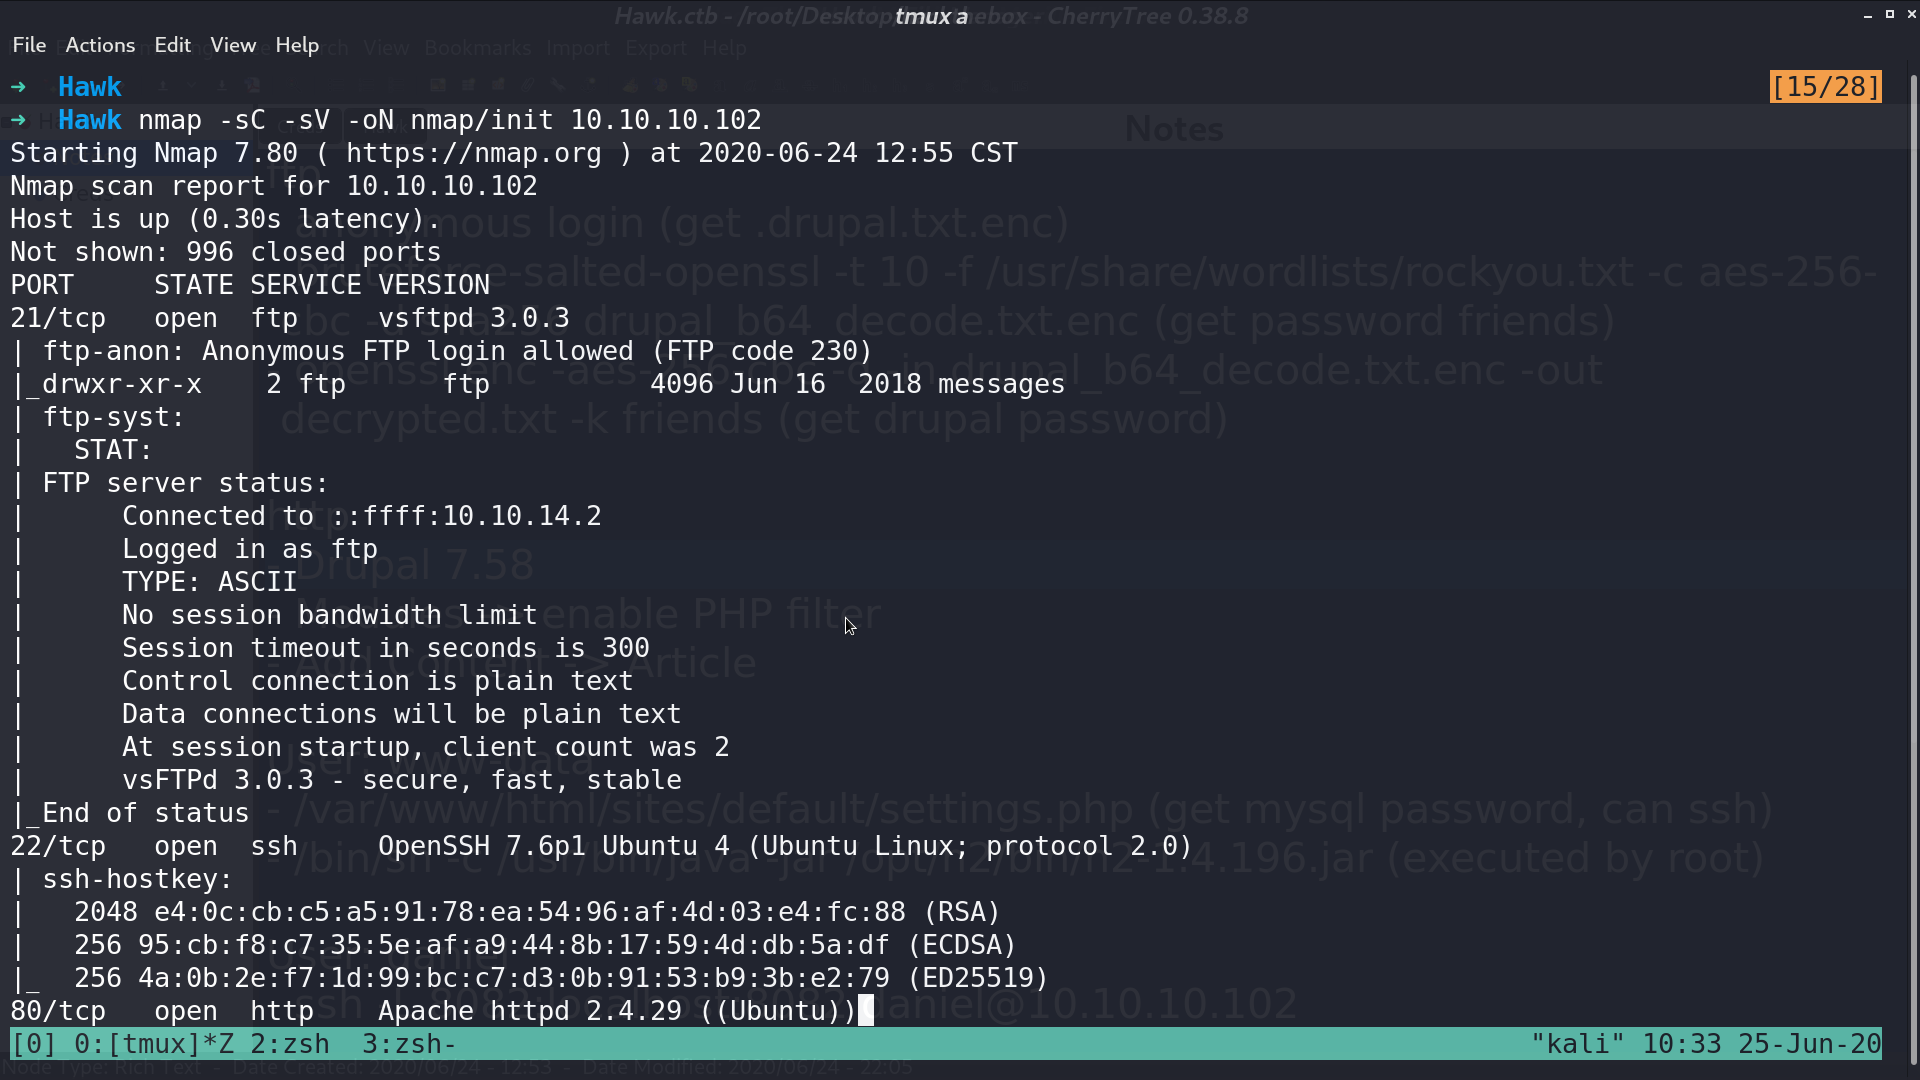This screenshot has width=1920, height=1080.
Task: Click the maximize window icon
Action: pyautogui.click(x=1889, y=14)
